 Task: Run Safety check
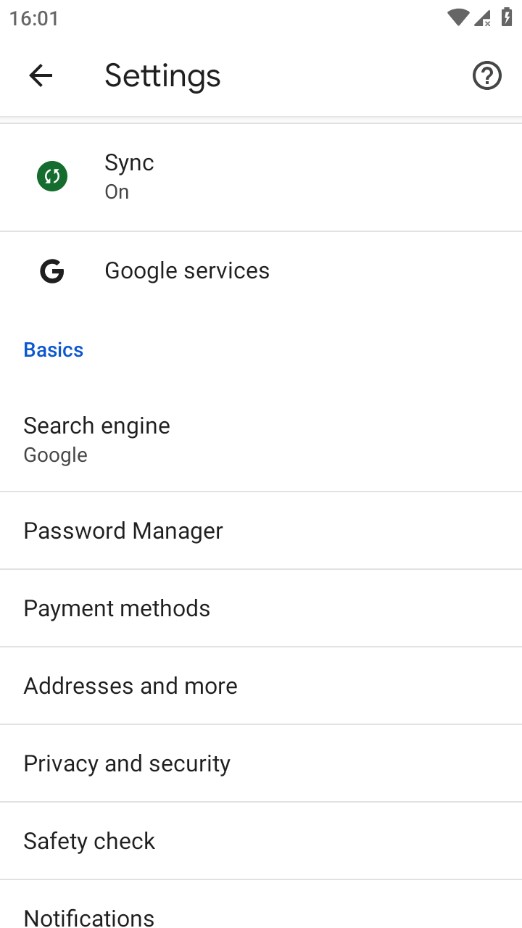click(x=261, y=840)
